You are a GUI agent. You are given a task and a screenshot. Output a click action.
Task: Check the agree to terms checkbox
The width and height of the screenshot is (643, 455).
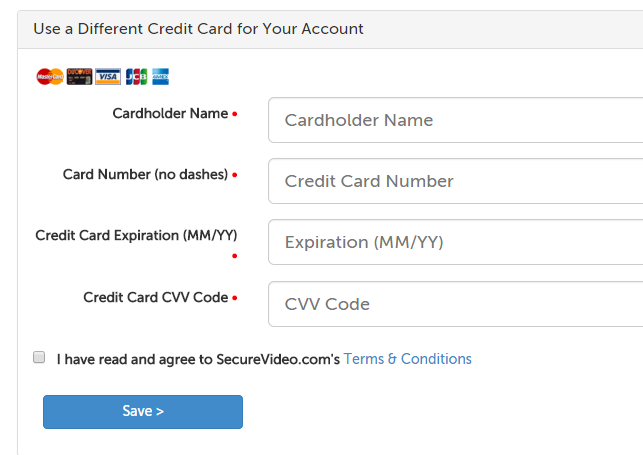(39, 357)
